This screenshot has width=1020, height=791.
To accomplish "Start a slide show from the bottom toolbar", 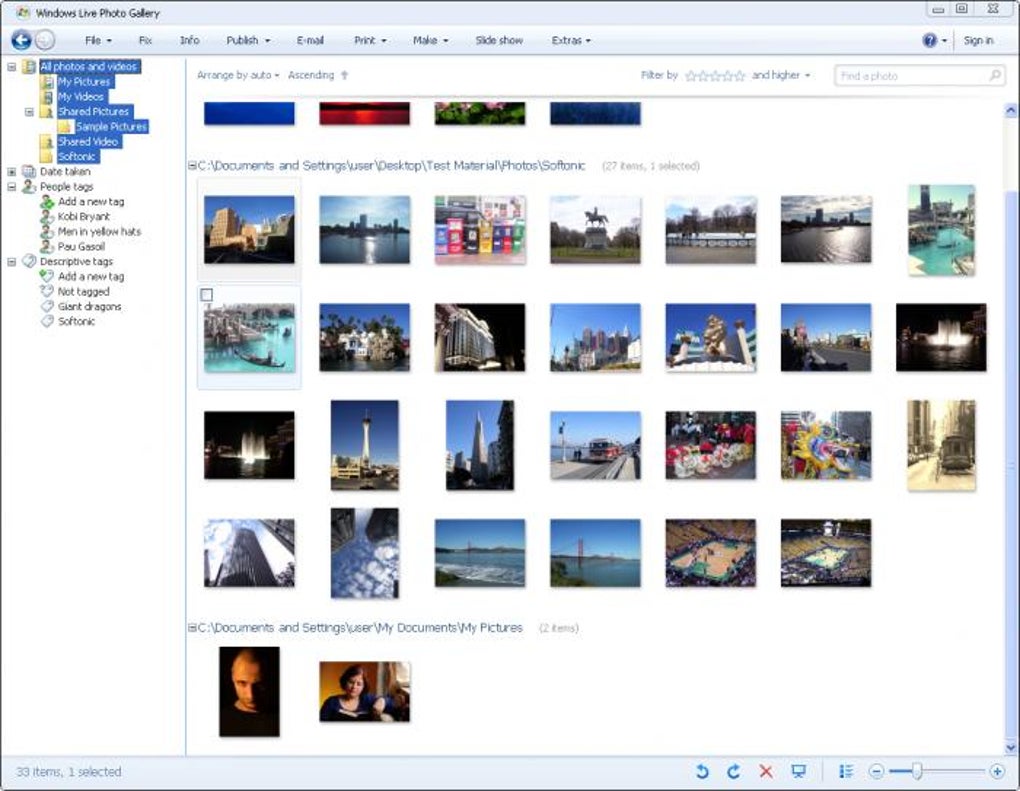I will 797,771.
